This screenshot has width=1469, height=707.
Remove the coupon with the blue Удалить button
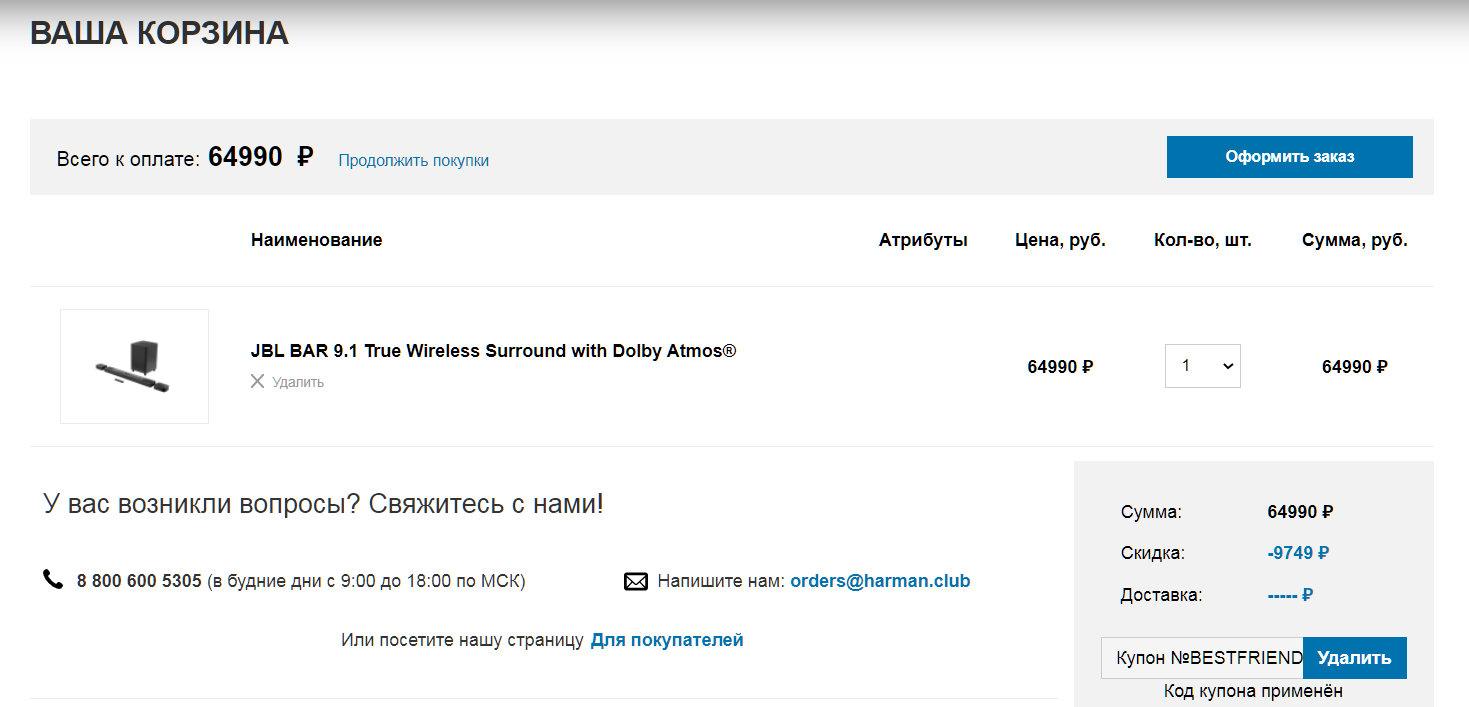[x=1354, y=658]
